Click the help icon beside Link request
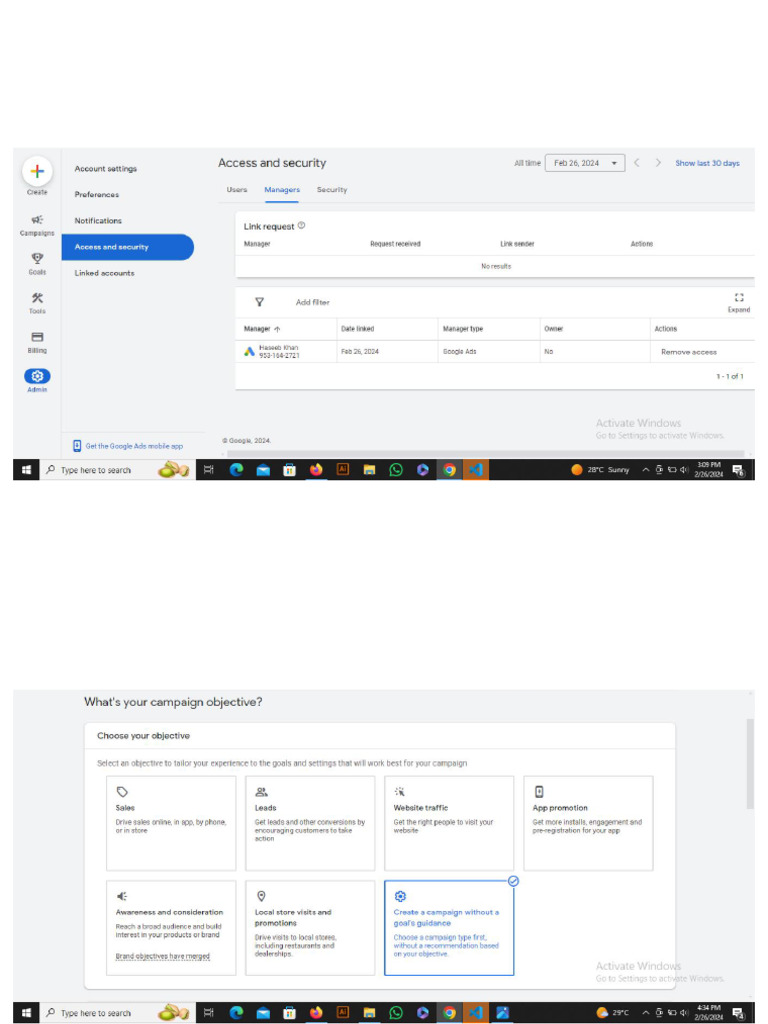 pyautogui.click(x=301, y=225)
